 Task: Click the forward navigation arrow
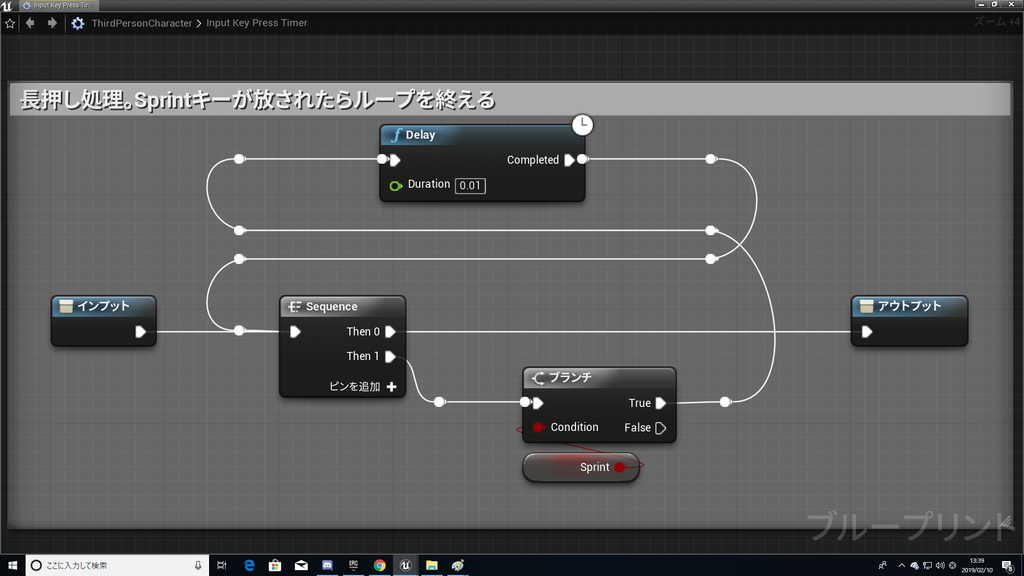click(50, 22)
